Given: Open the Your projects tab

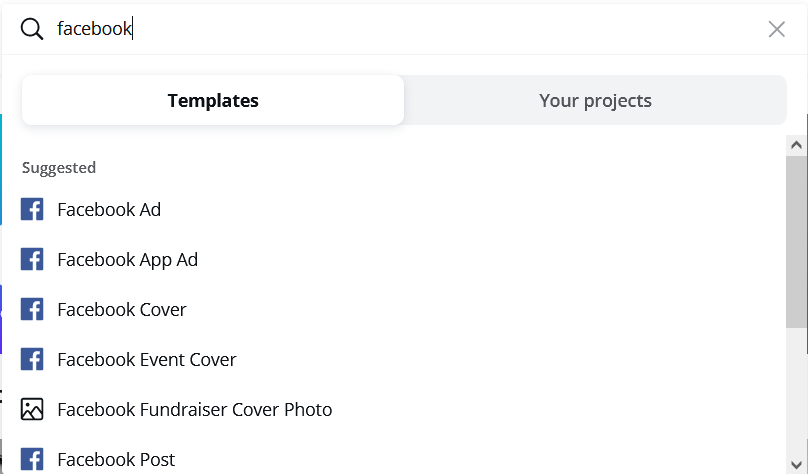Looking at the screenshot, I should [x=595, y=100].
